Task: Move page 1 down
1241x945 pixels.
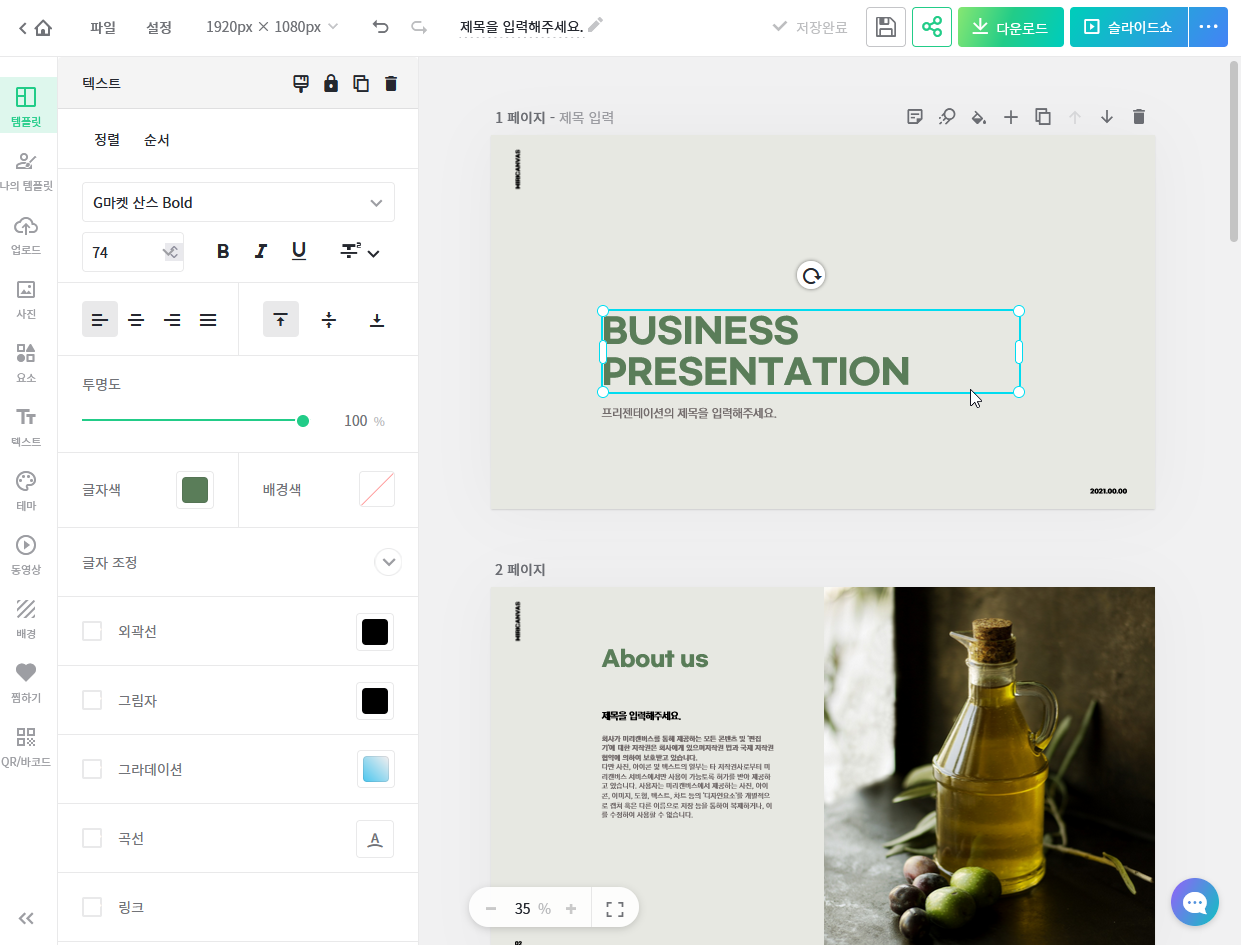Action: coord(1107,117)
